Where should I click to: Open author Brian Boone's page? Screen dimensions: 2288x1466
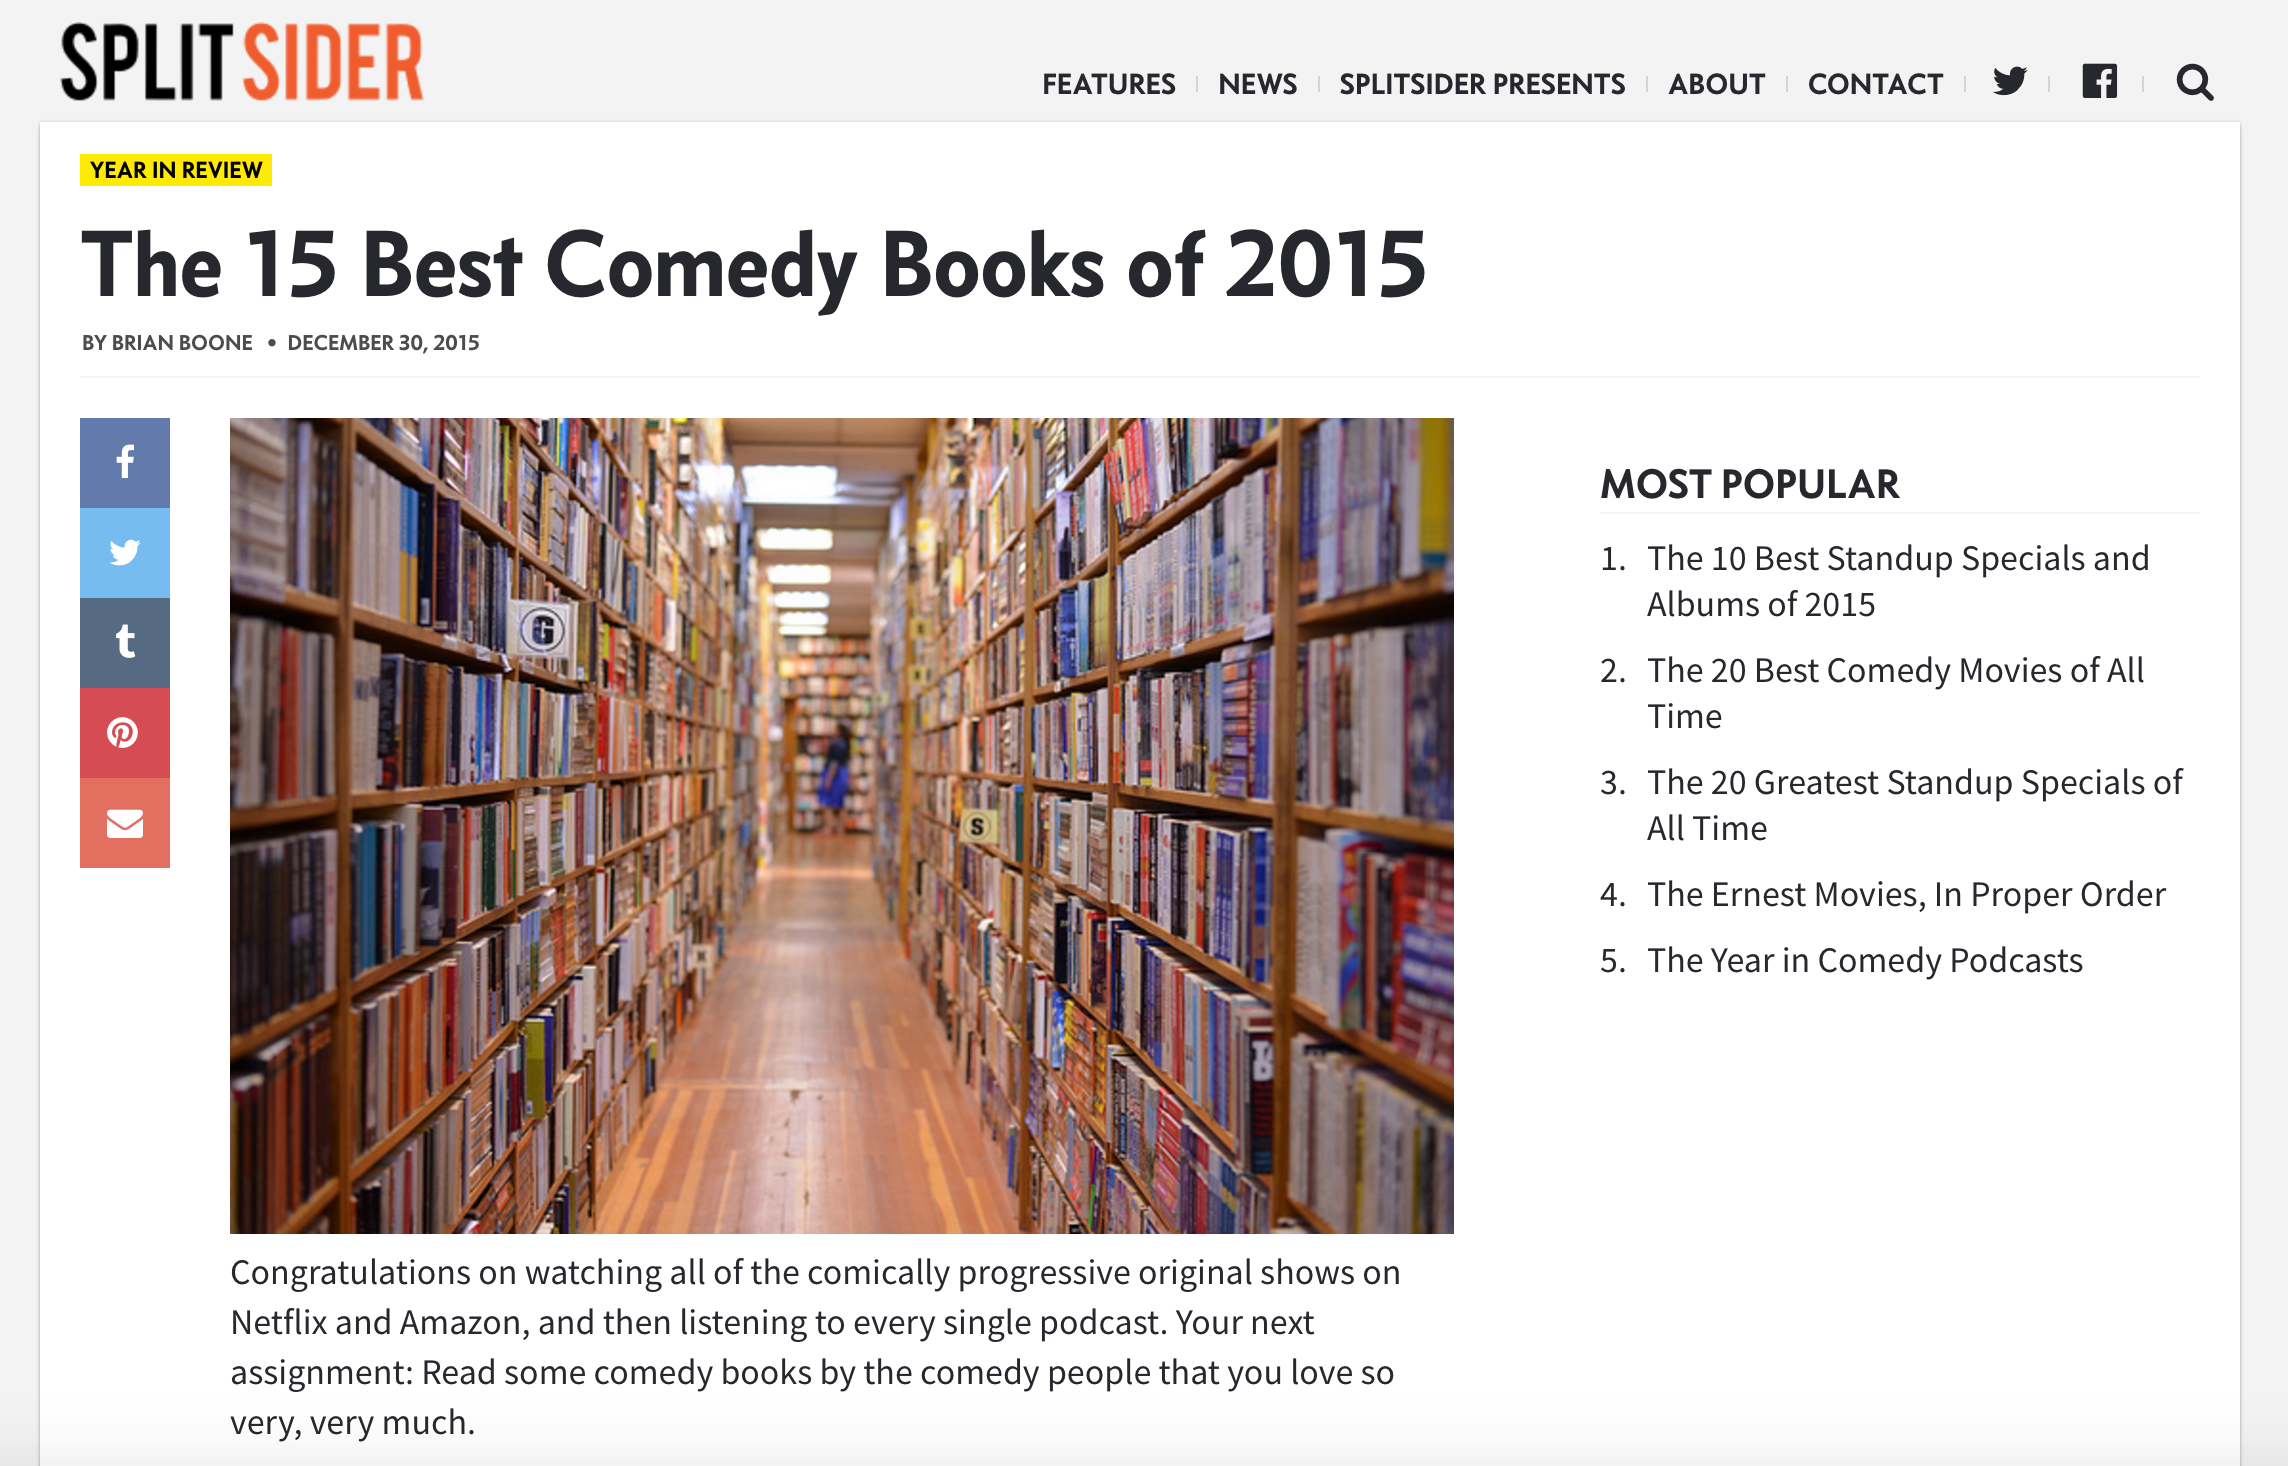tap(181, 343)
